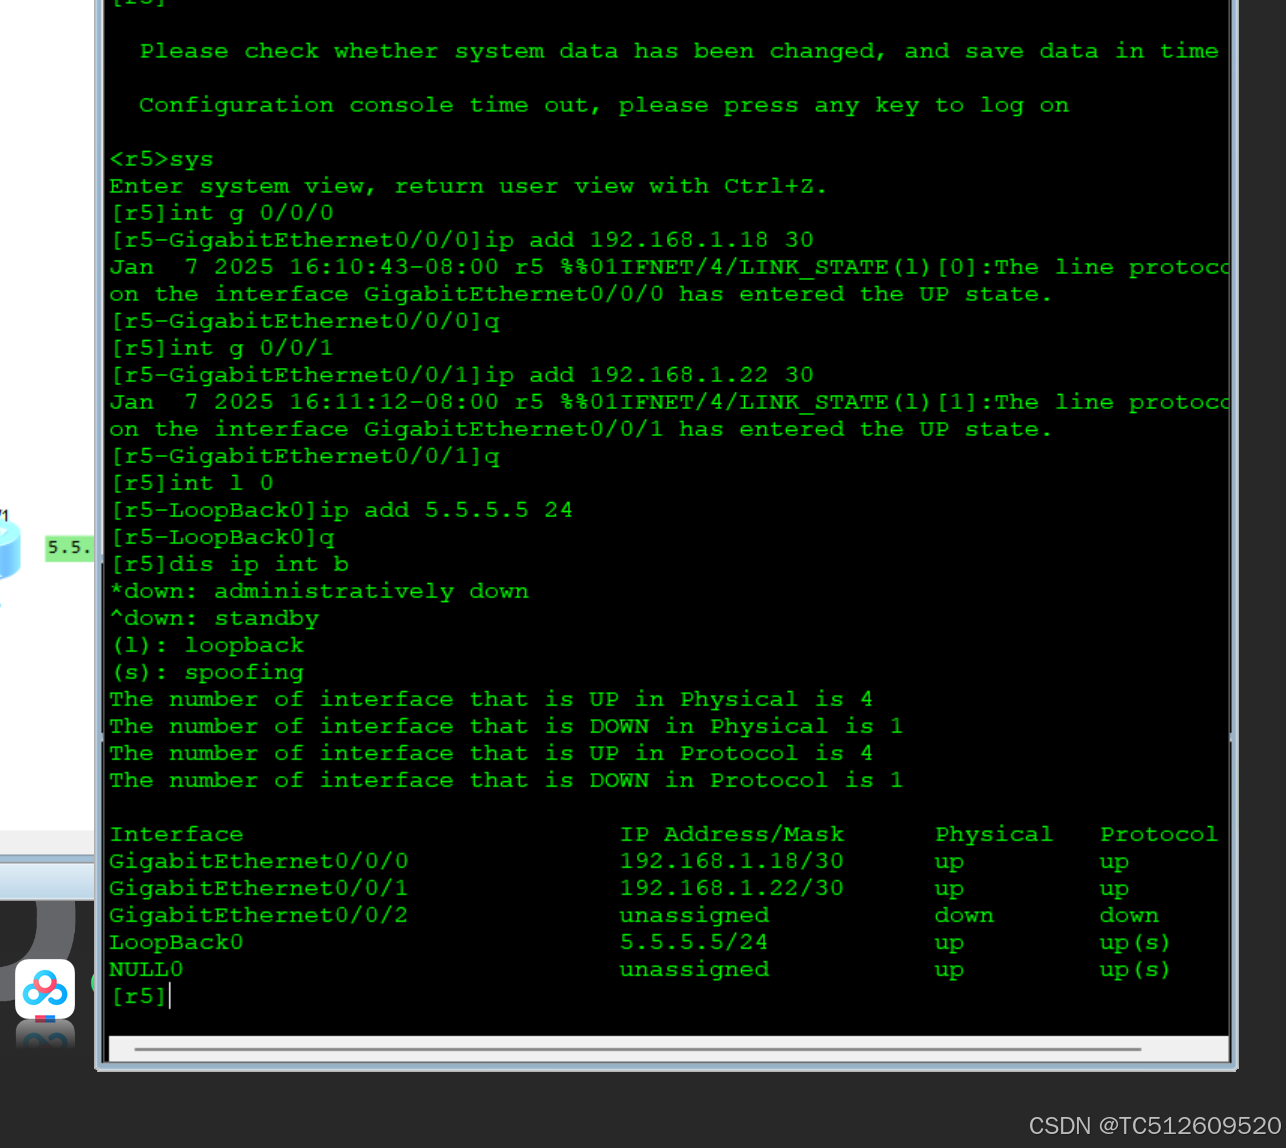Click the up(s) protocol value for LoopBack0
This screenshot has width=1286, height=1148.
coord(1135,943)
